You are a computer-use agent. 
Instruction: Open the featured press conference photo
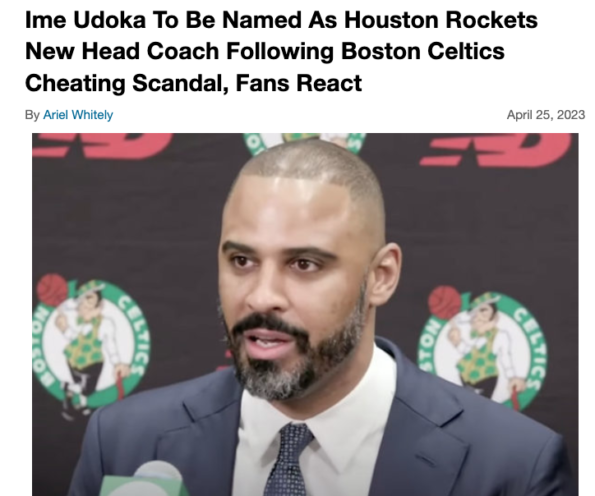pyautogui.click(x=305, y=314)
